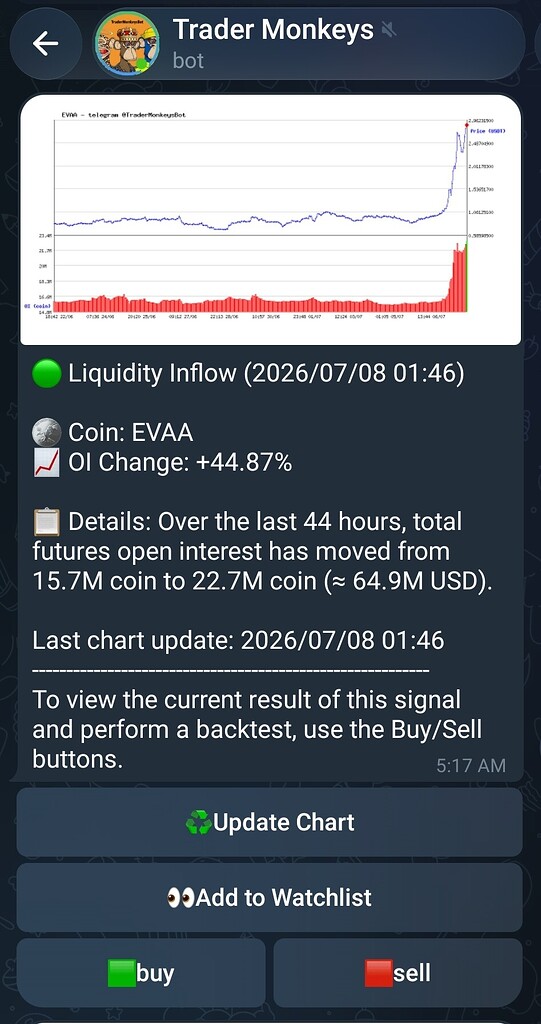Screen dimensions: 541x1024
Task: Tap the recycle icon on Update Chart
Action: click(x=199, y=823)
